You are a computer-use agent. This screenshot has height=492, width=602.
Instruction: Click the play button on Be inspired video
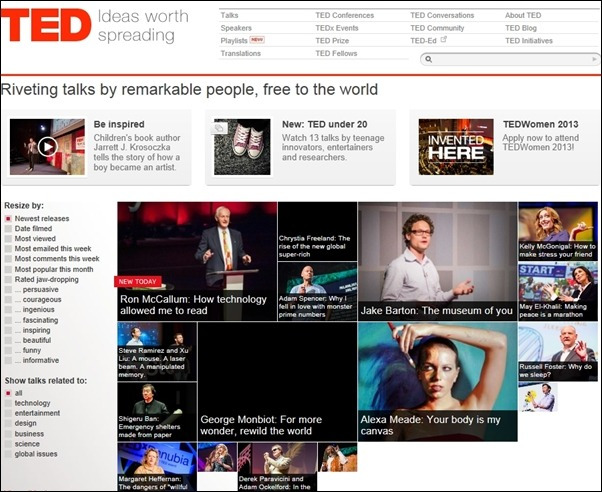pos(48,147)
